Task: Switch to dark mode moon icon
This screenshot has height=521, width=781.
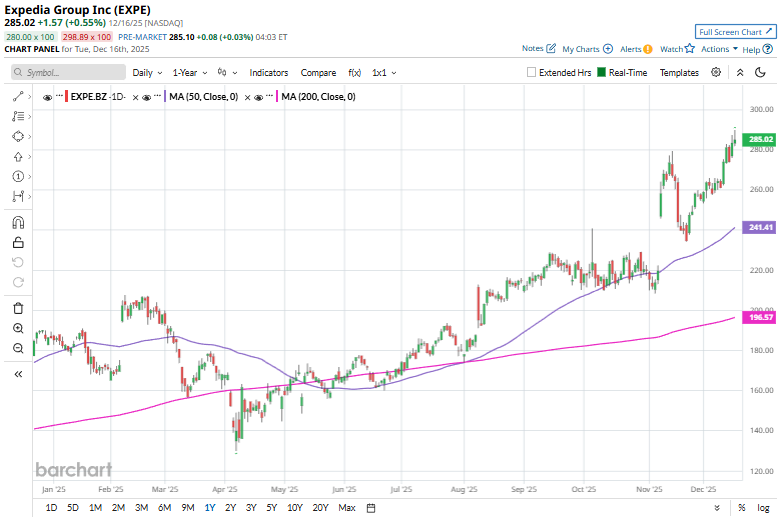Action: click(x=762, y=72)
